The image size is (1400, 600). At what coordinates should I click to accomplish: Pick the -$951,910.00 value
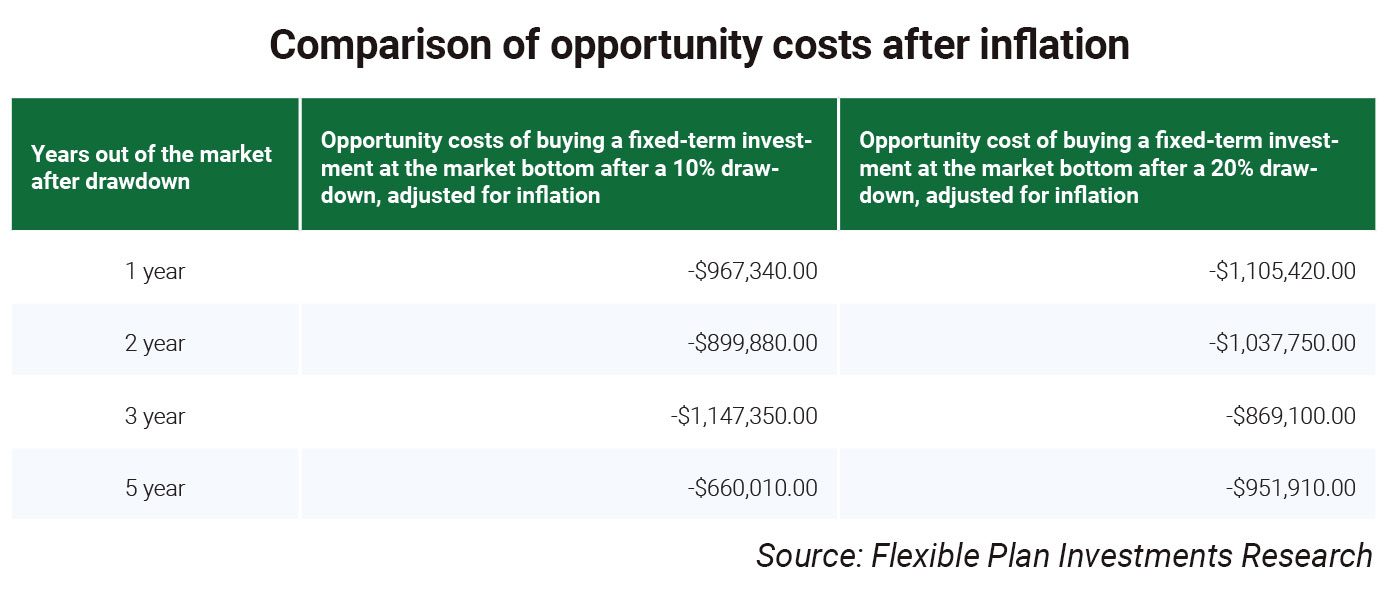(1291, 488)
